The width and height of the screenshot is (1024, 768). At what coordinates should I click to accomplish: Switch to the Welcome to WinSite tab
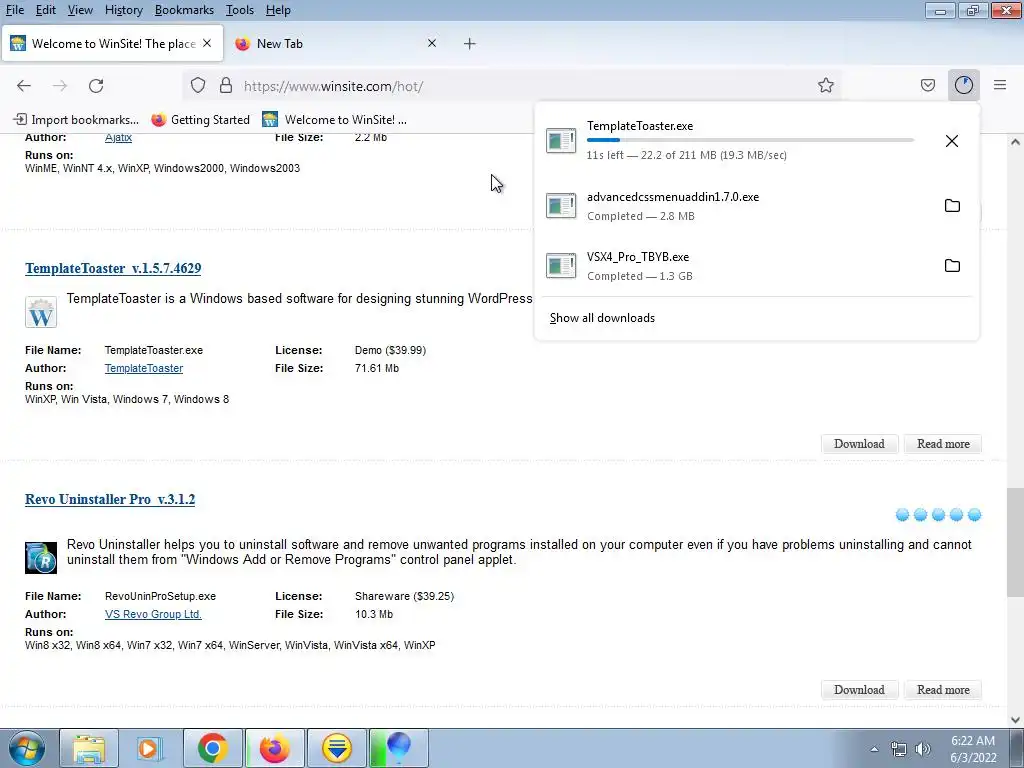[112, 44]
